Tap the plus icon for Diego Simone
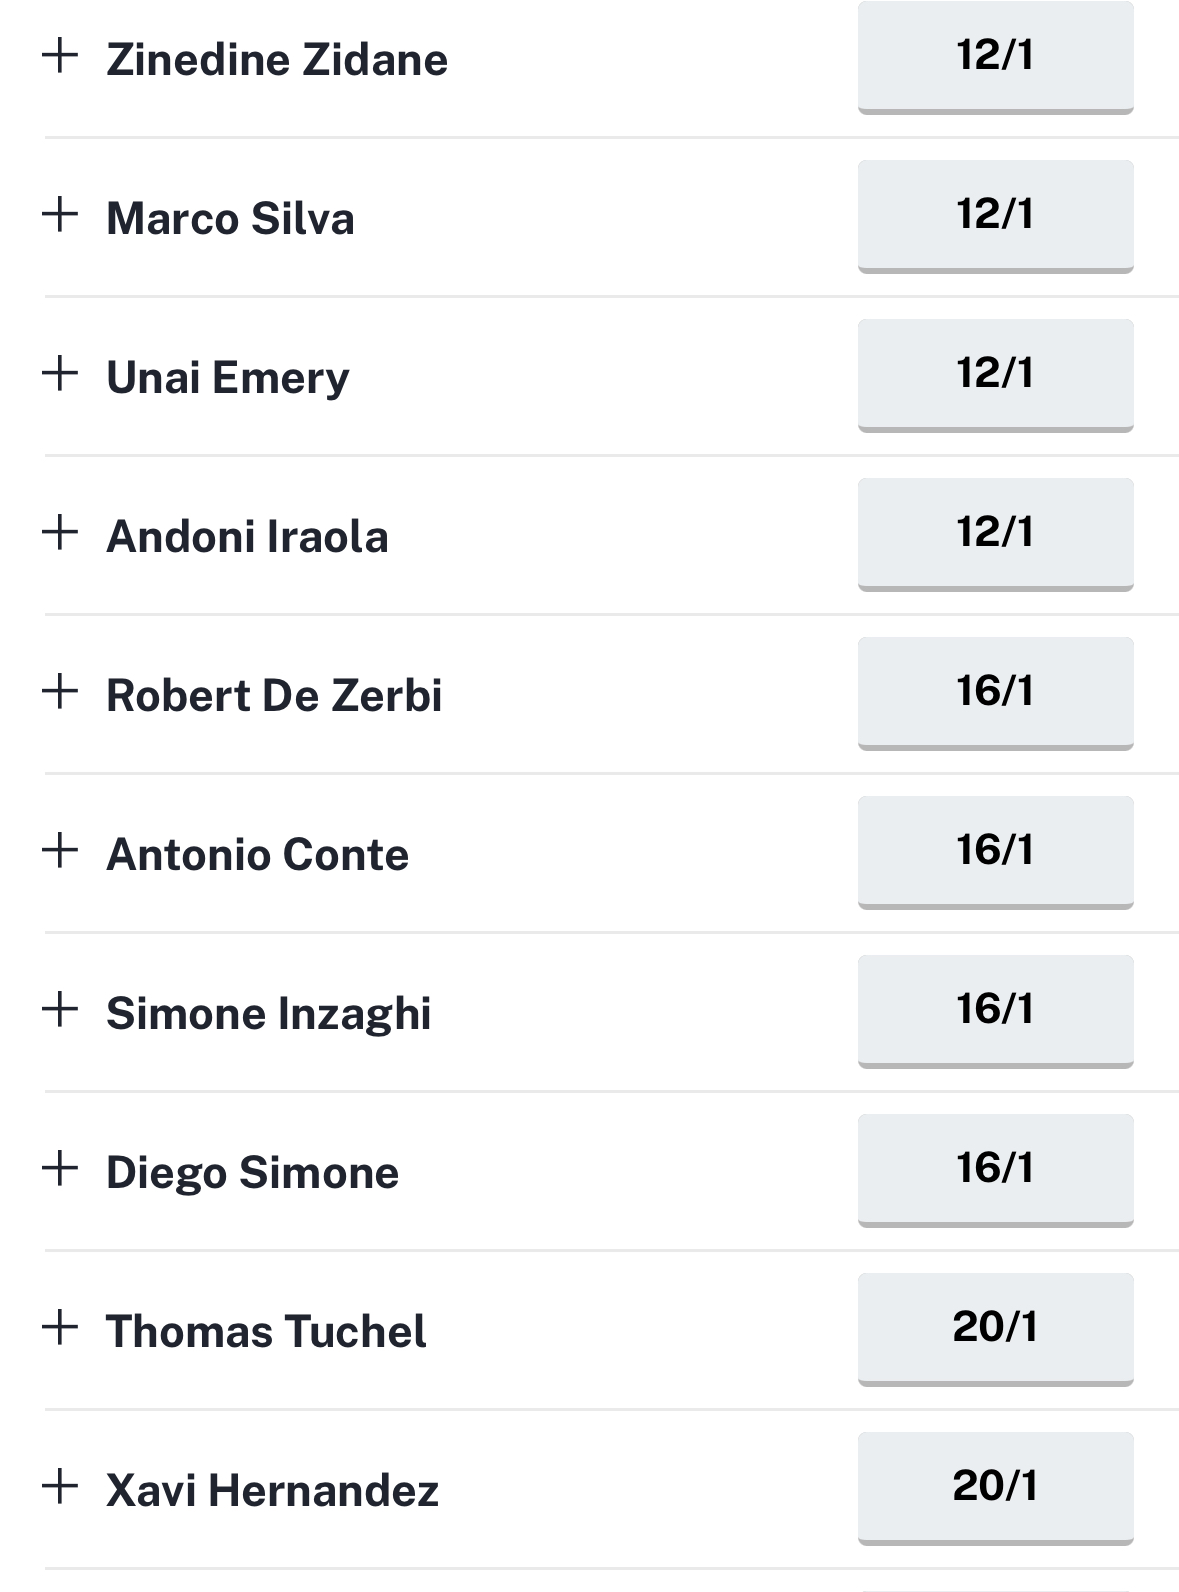Screen dimensions: 1179x1592 coord(60,1168)
